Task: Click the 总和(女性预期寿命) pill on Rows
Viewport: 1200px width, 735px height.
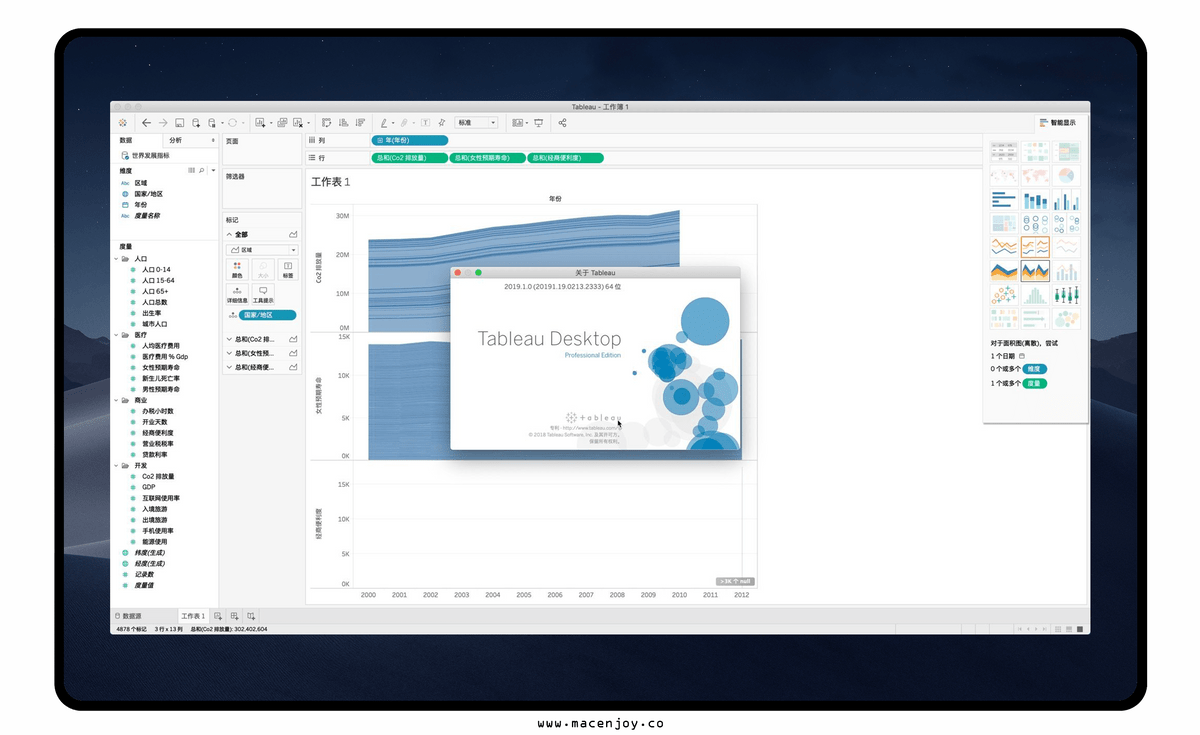Action: tap(488, 158)
